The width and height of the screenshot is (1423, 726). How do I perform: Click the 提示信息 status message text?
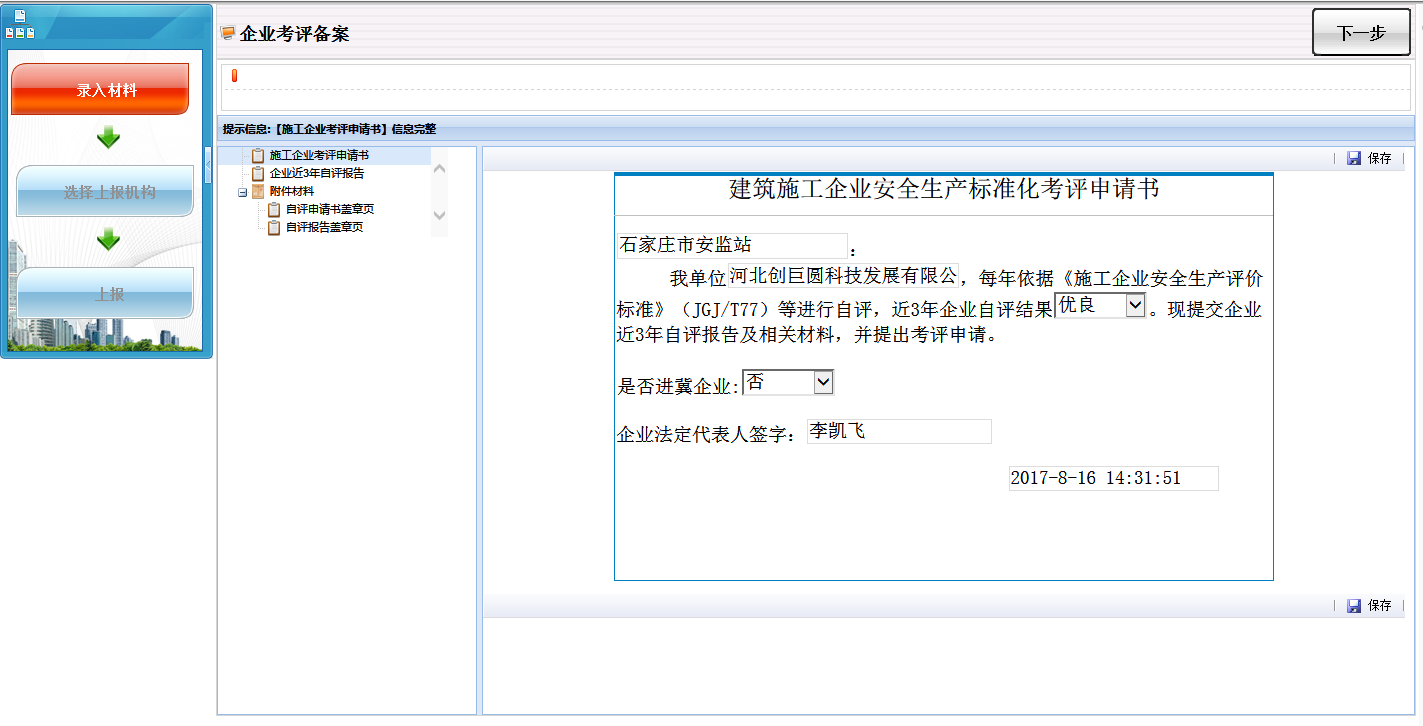coord(329,129)
